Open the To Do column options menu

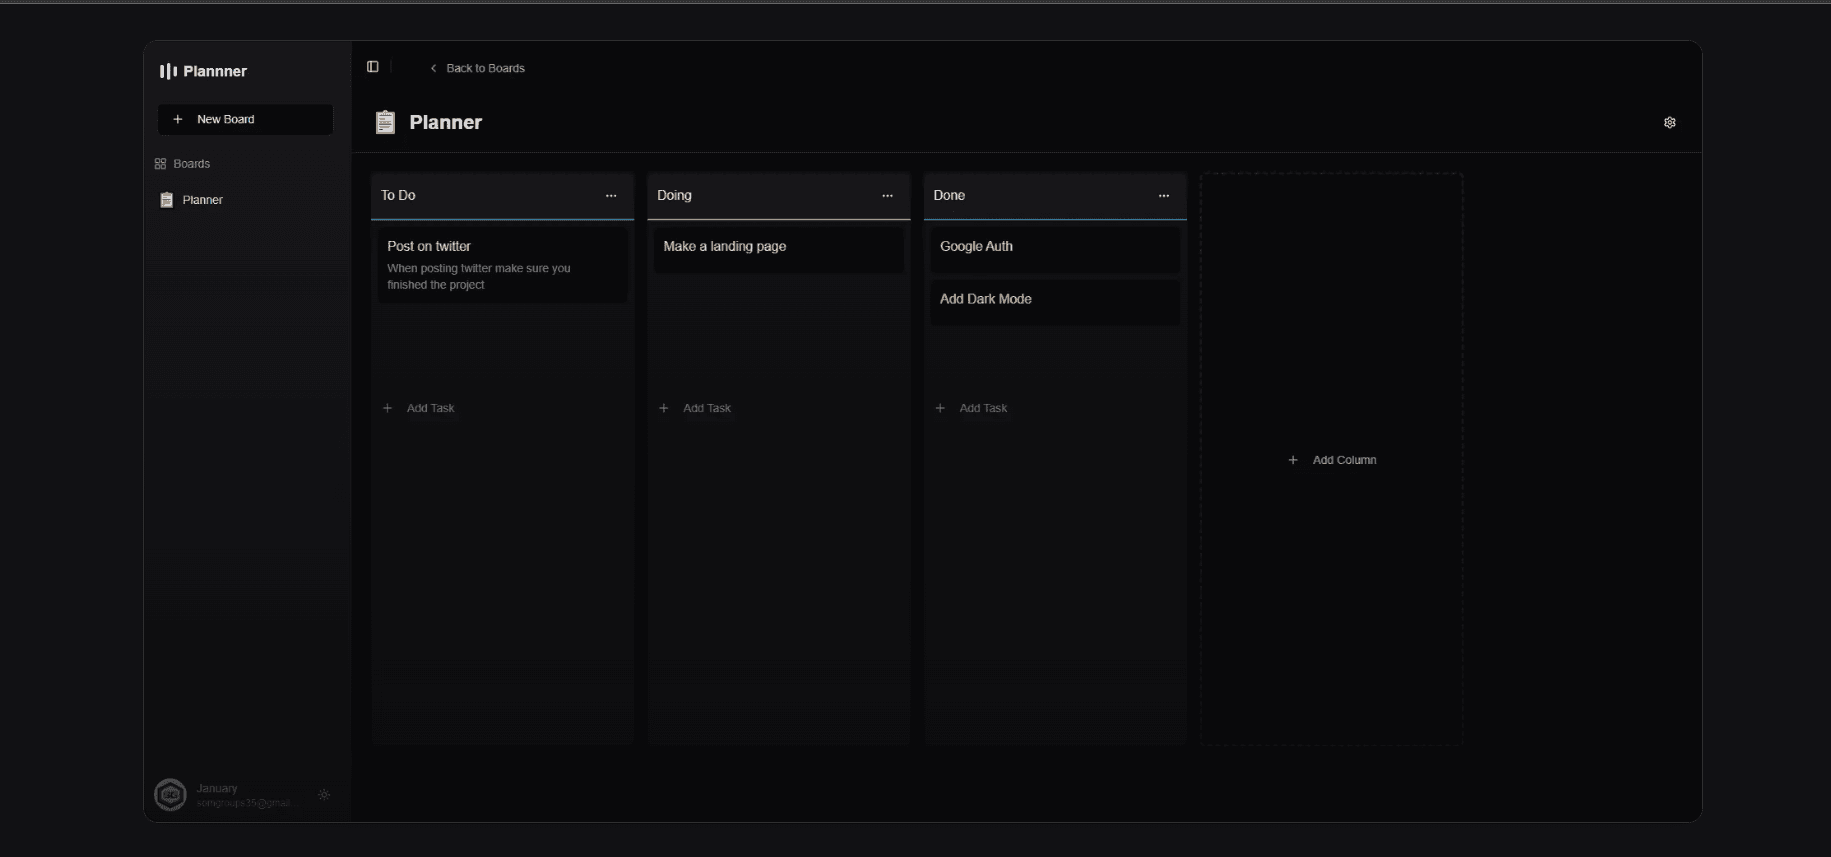(611, 196)
